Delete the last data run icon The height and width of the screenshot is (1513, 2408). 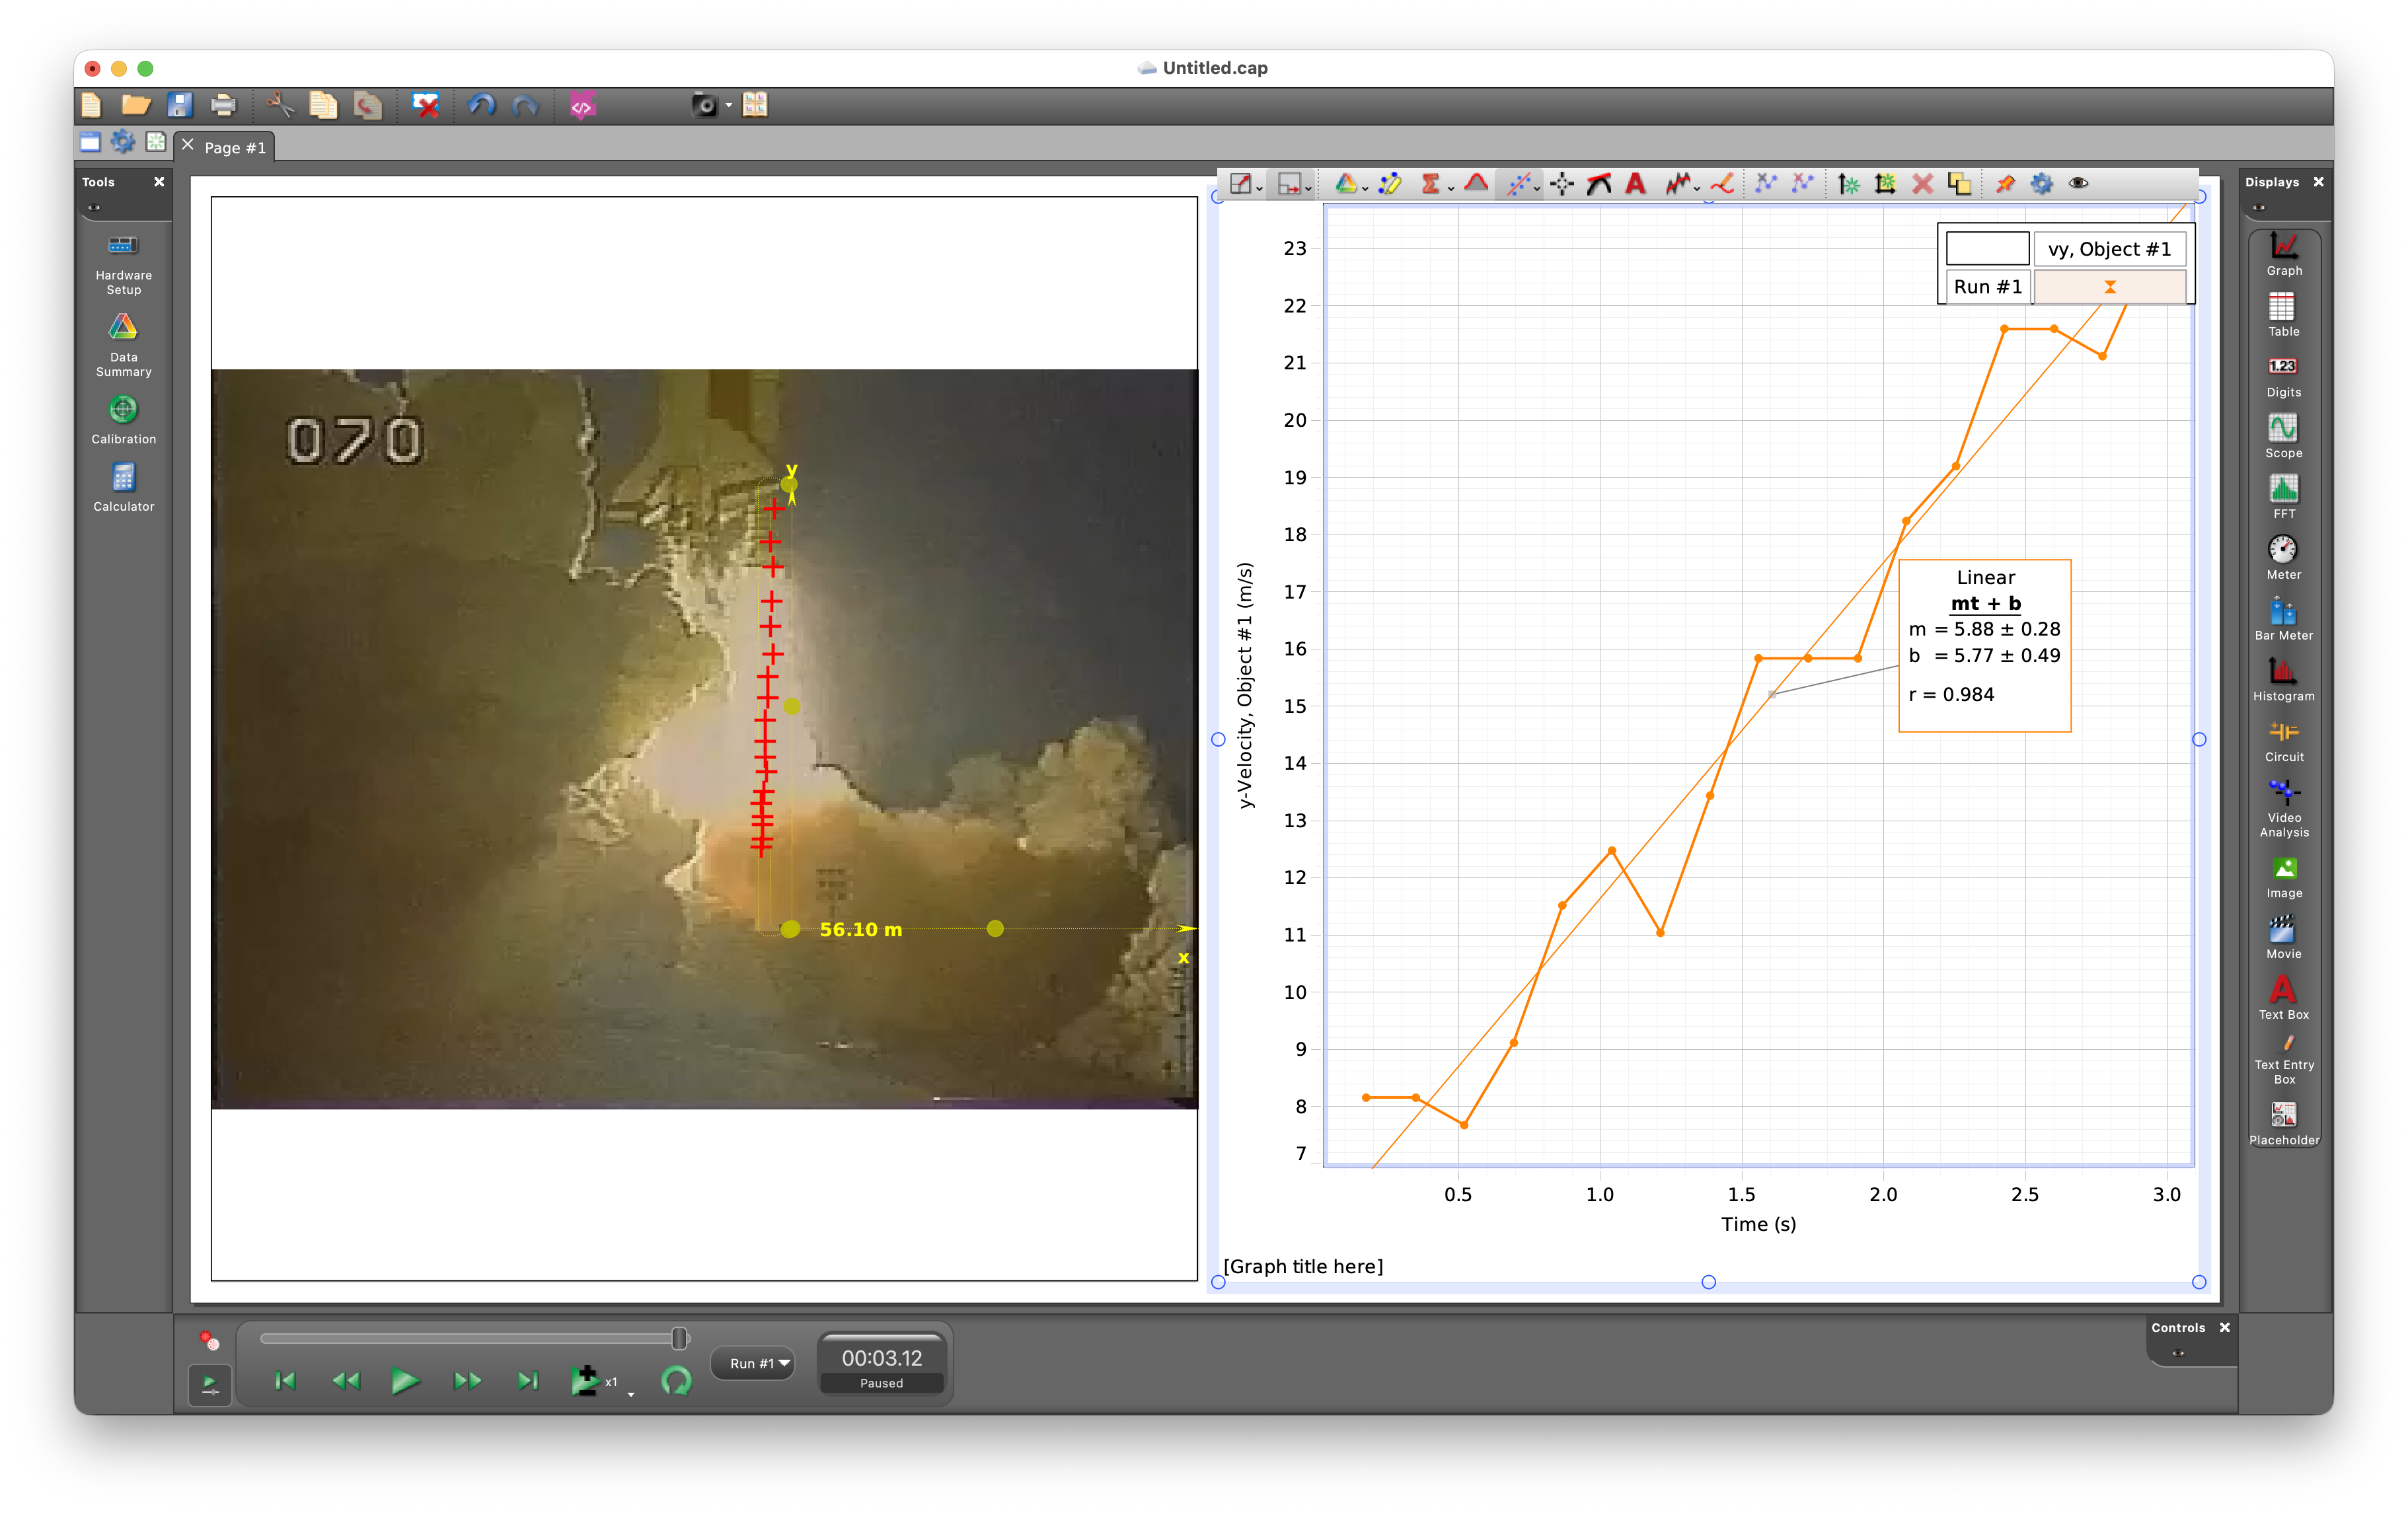pos(425,105)
